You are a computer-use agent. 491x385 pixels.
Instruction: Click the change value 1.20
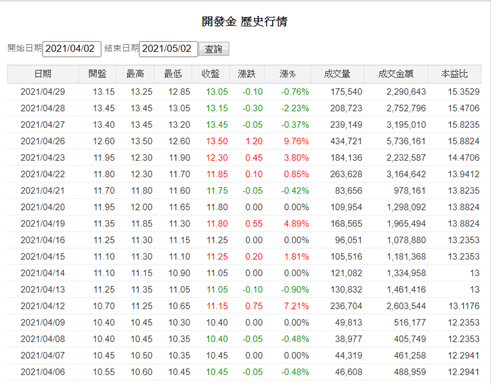[254, 141]
